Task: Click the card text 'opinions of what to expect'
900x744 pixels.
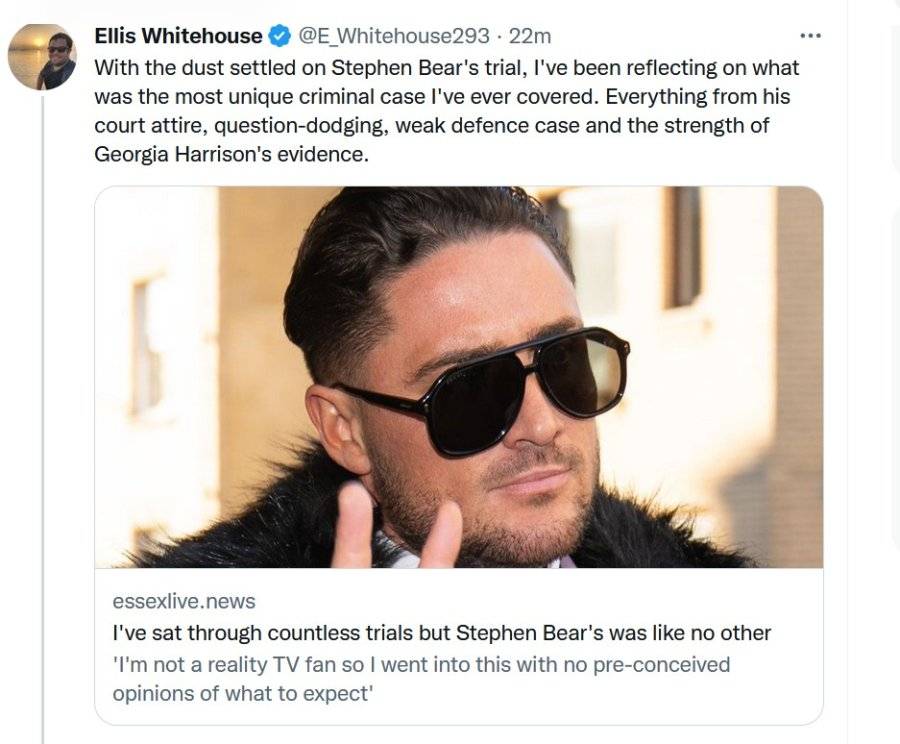Action: [243, 693]
